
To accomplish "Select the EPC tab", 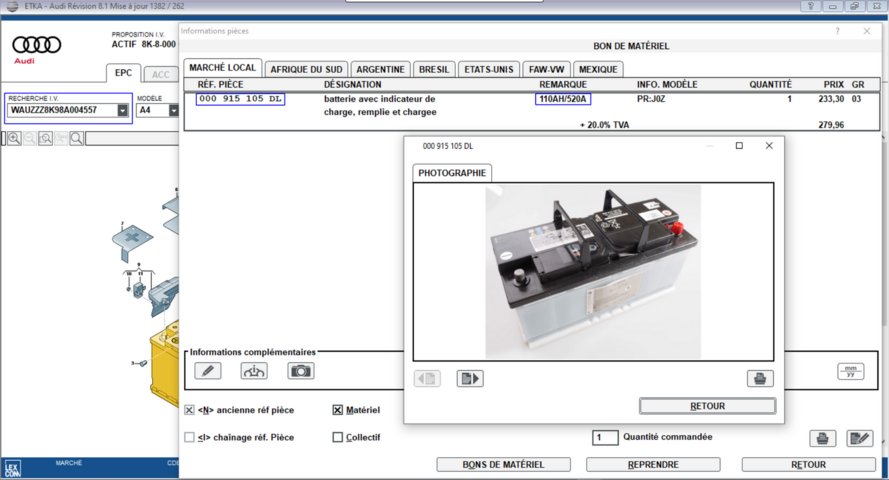I will (123, 73).
